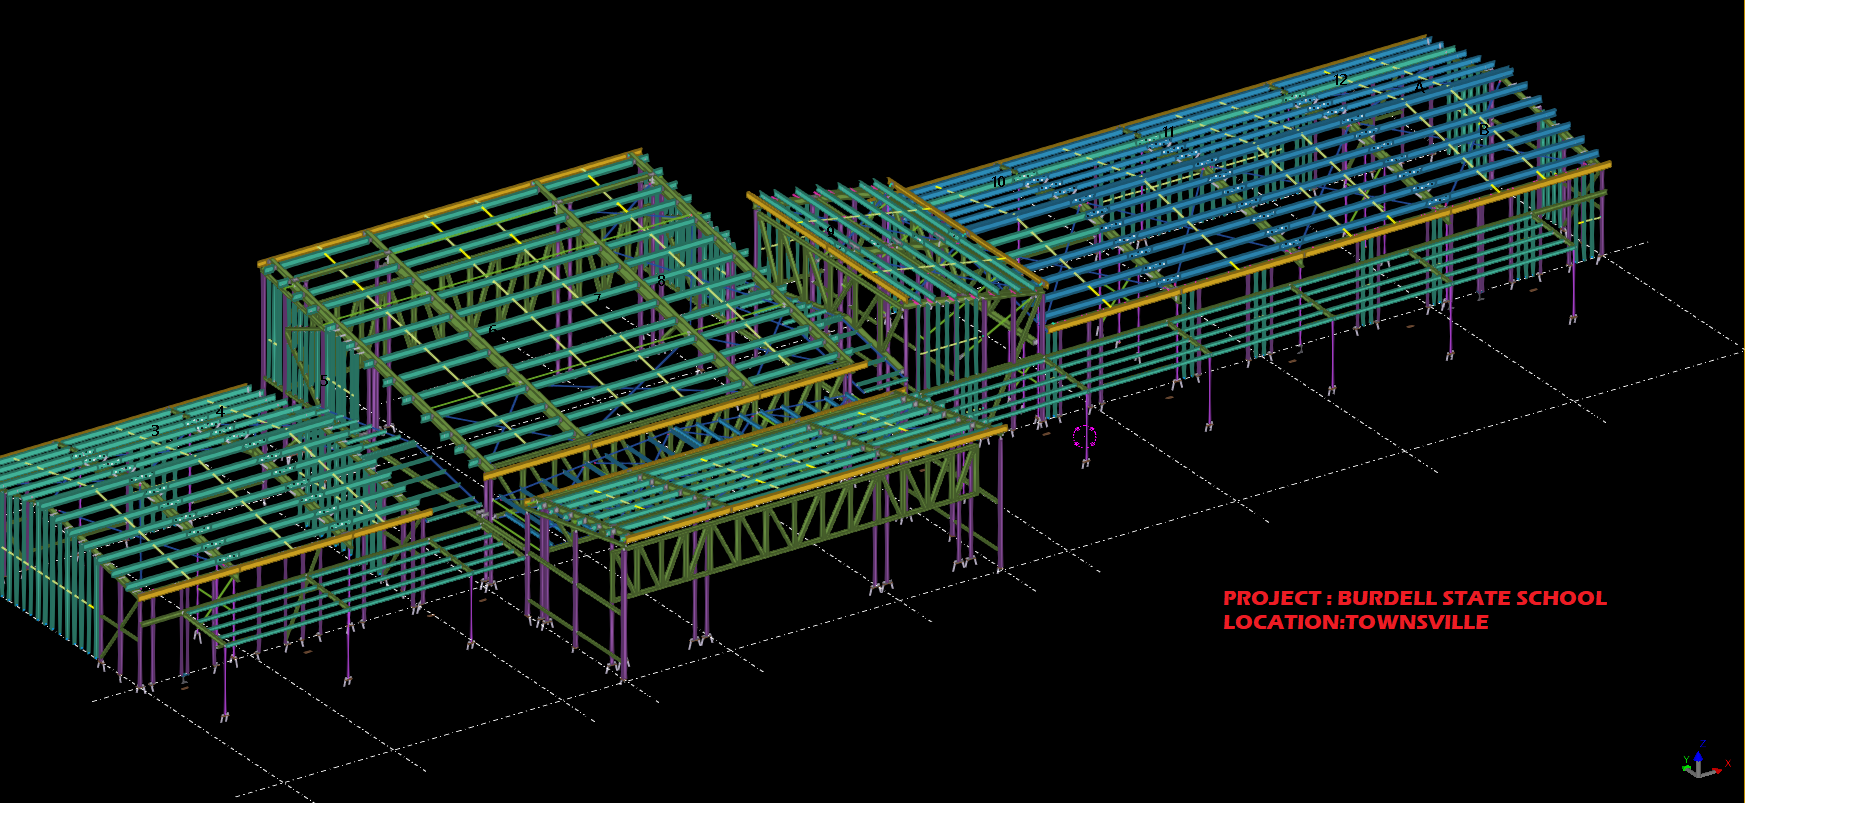Click grid label 10 on blue roof
The image size is (1865, 832).
click(x=998, y=182)
